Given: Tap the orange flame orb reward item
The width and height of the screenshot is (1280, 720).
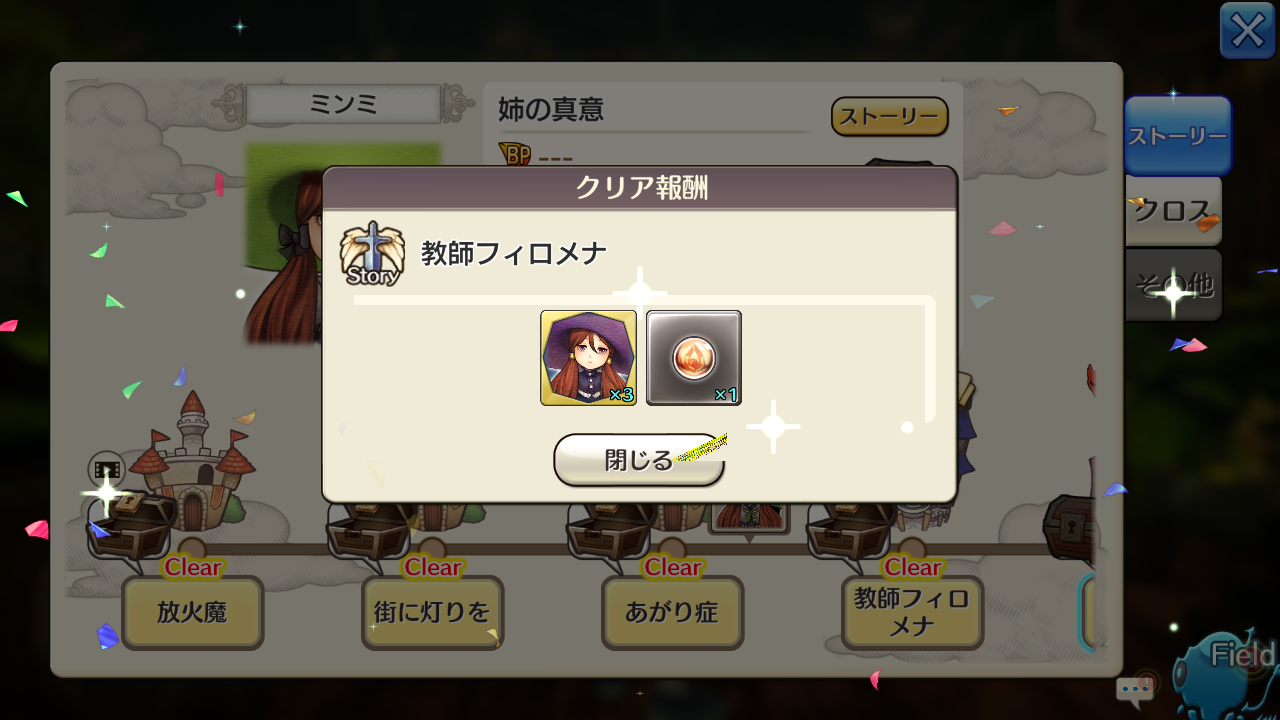Looking at the screenshot, I should 694,358.
